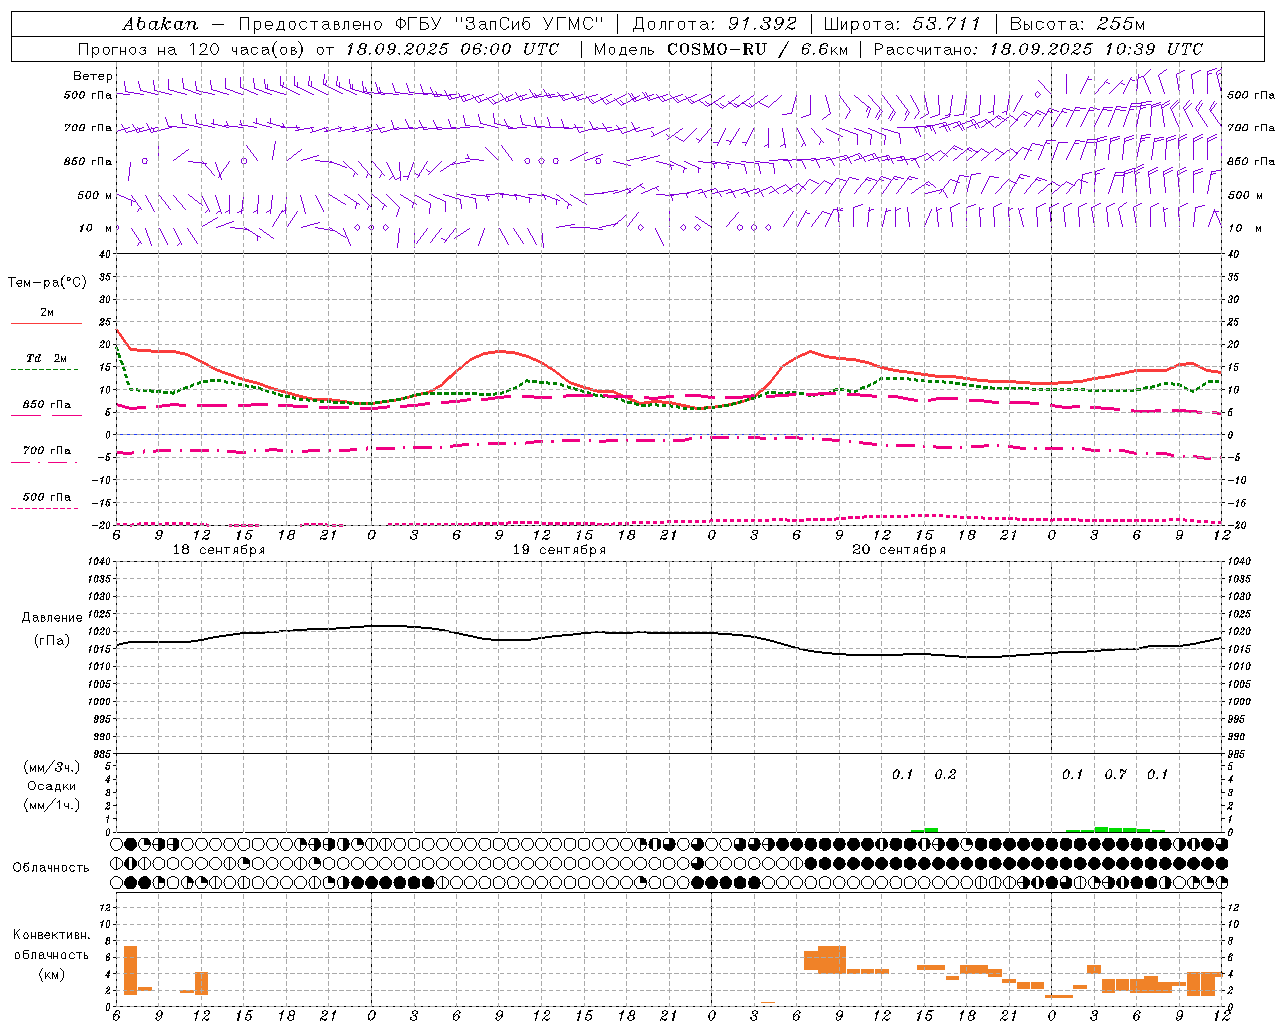The width and height of the screenshot is (1280, 1024).
Task: Click the 'Долгота: 91.392' longitude value
Action: tap(715, 24)
